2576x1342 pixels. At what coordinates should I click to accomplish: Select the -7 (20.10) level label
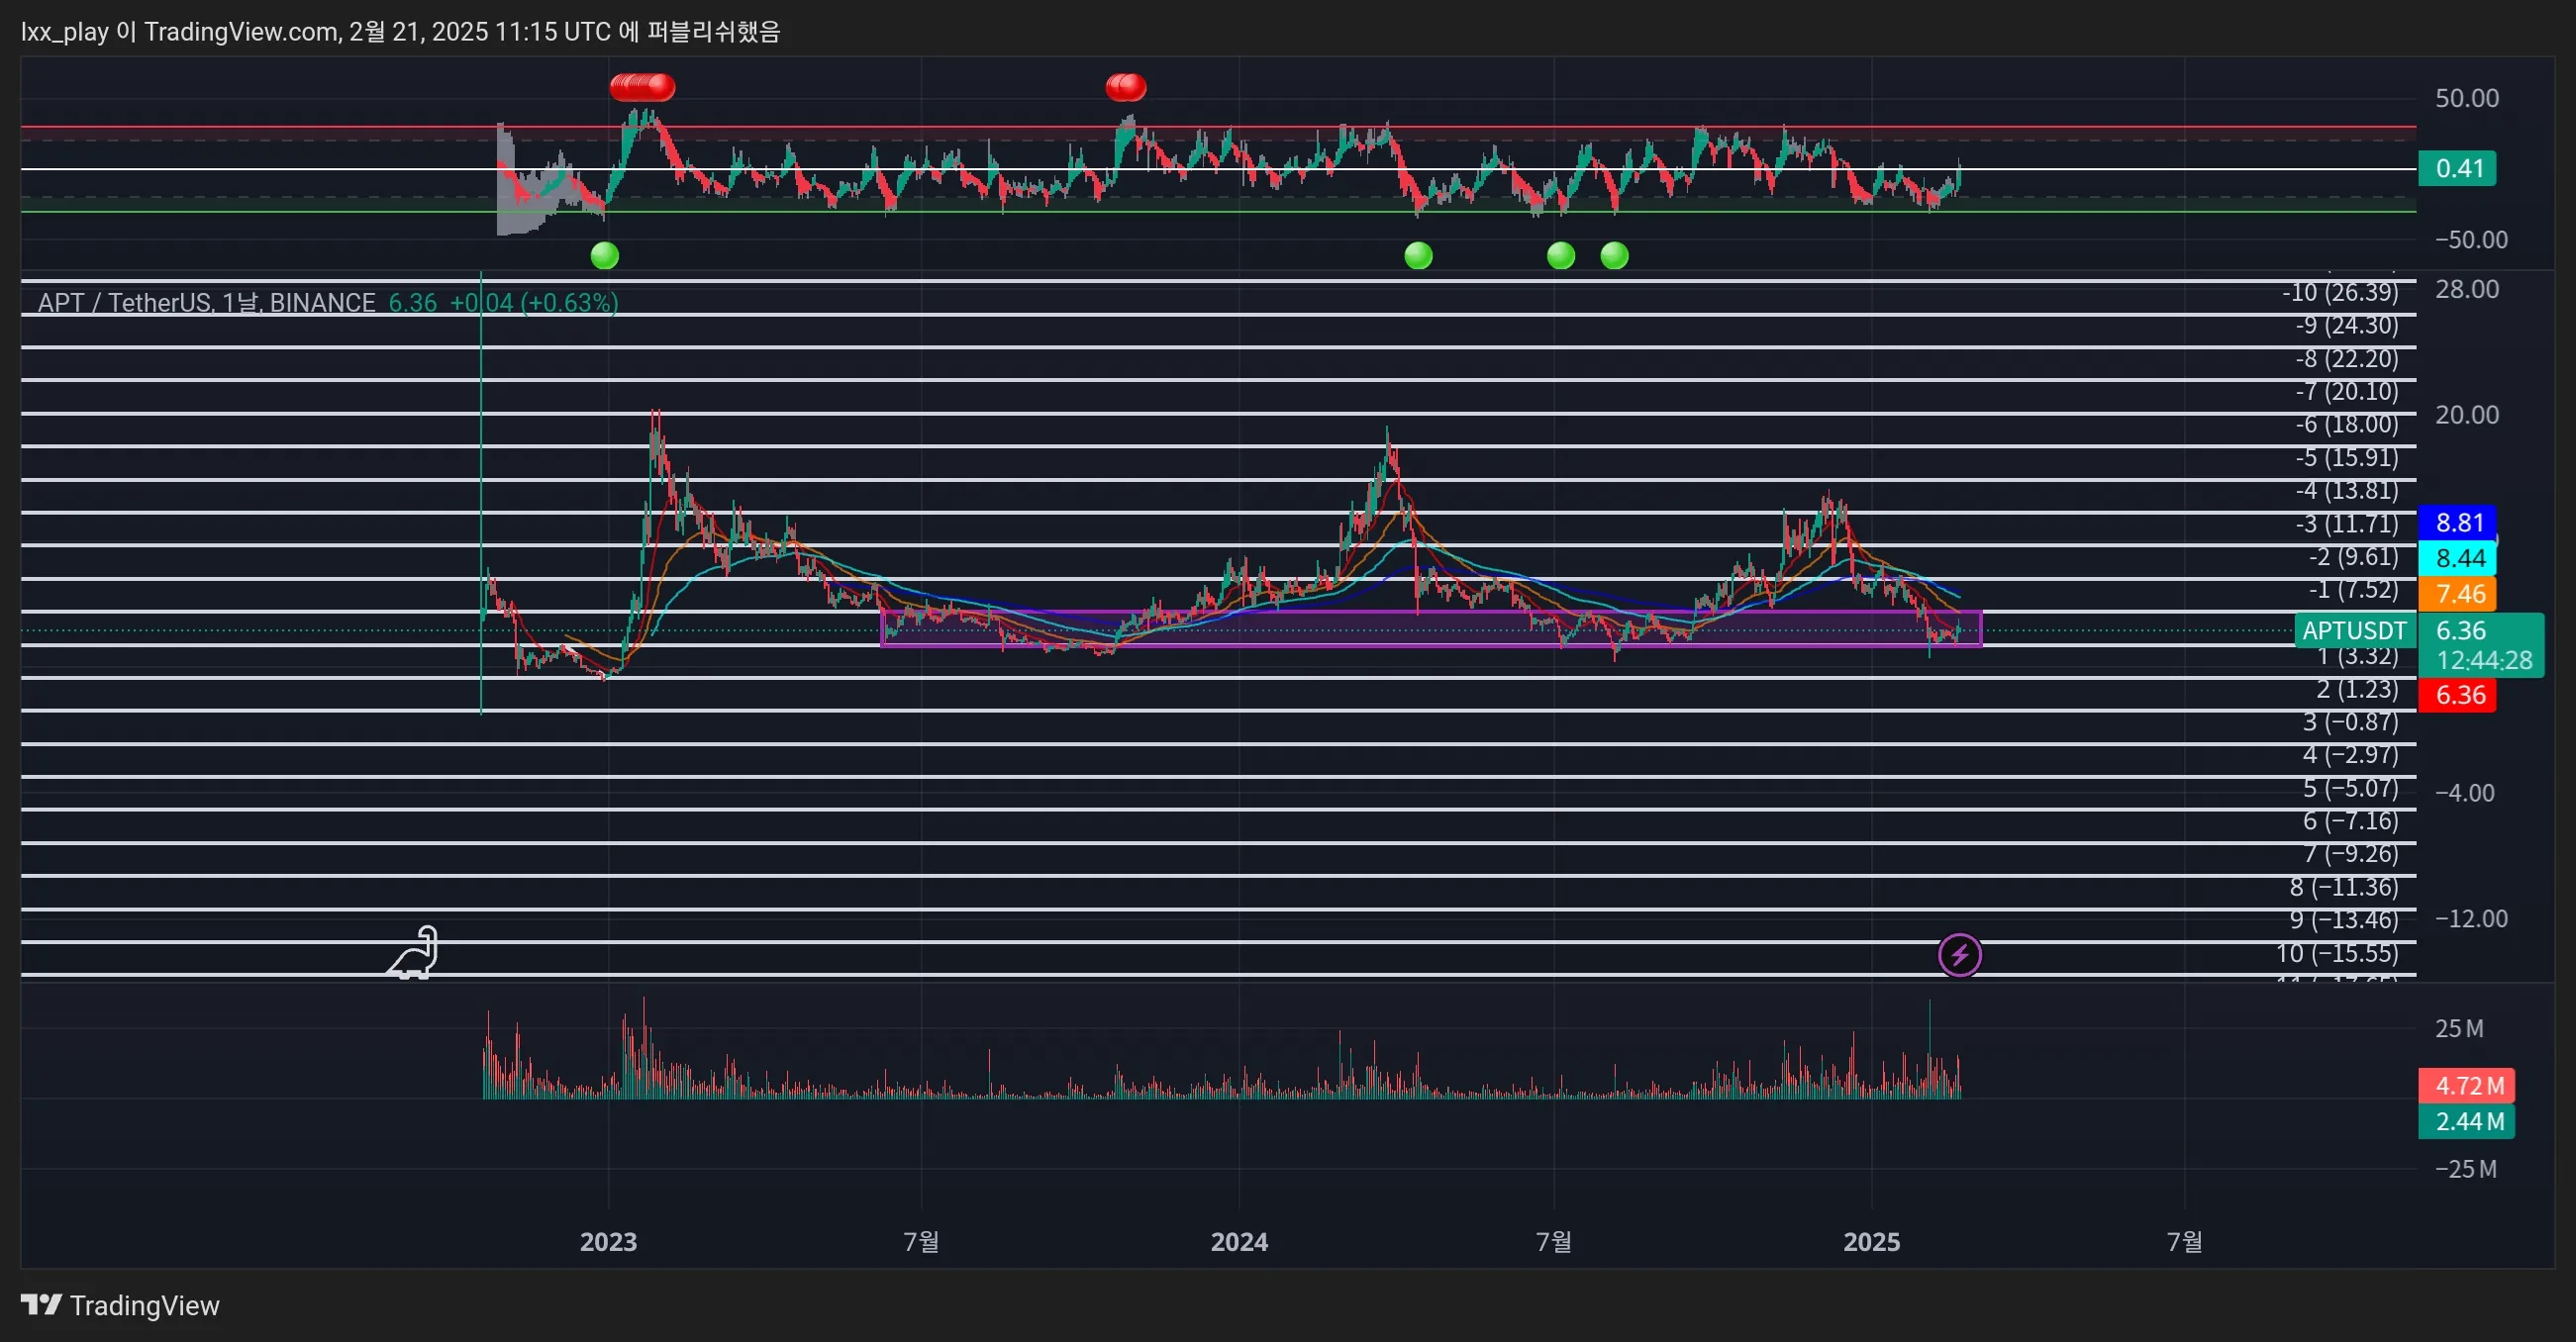pyautogui.click(x=2346, y=392)
